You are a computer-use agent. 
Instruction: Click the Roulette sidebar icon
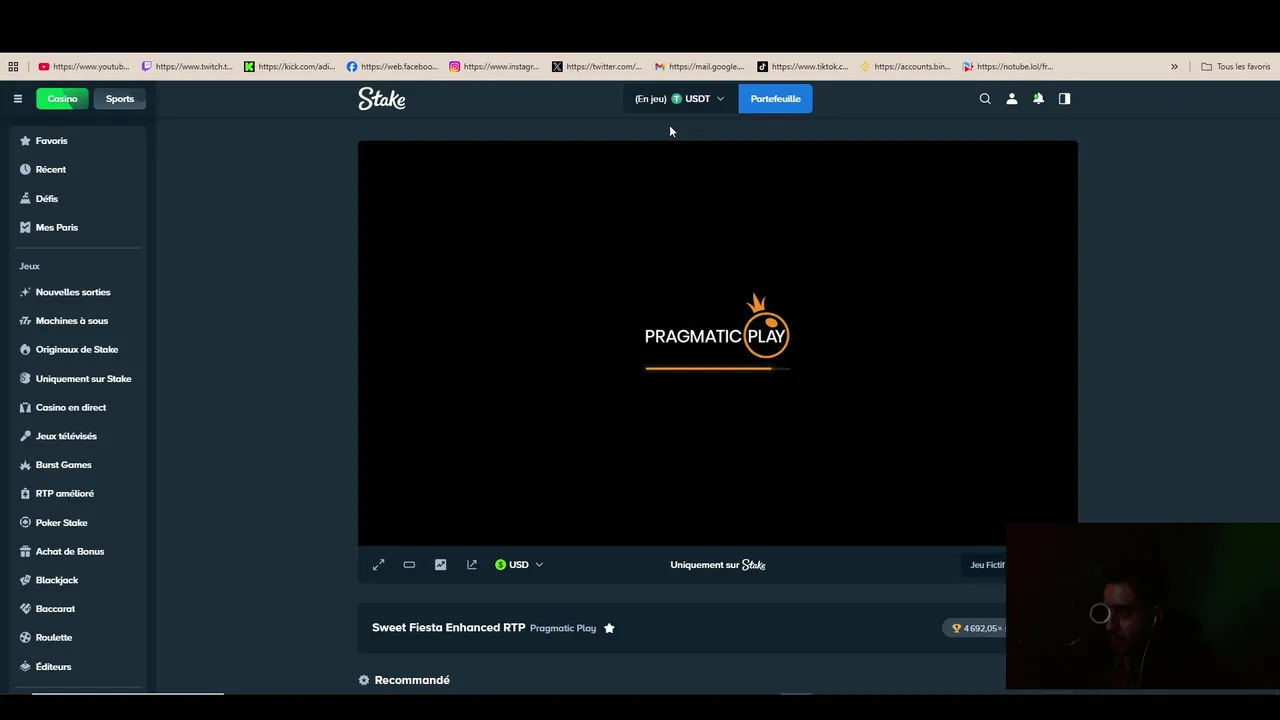pyautogui.click(x=25, y=638)
